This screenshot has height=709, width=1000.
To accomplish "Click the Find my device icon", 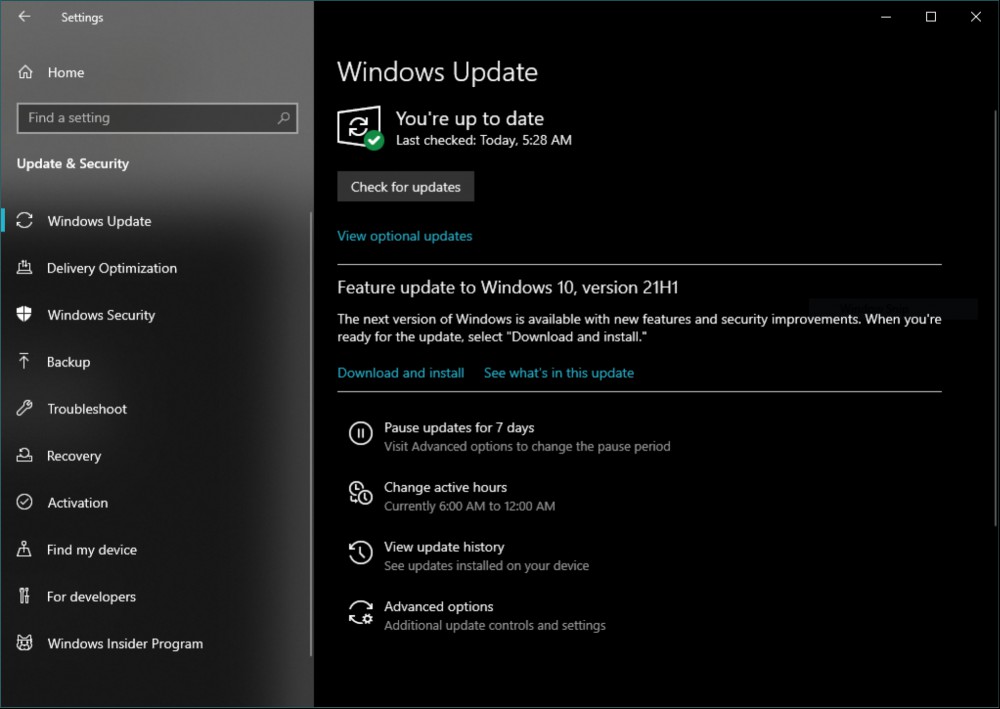I will click(x=24, y=549).
